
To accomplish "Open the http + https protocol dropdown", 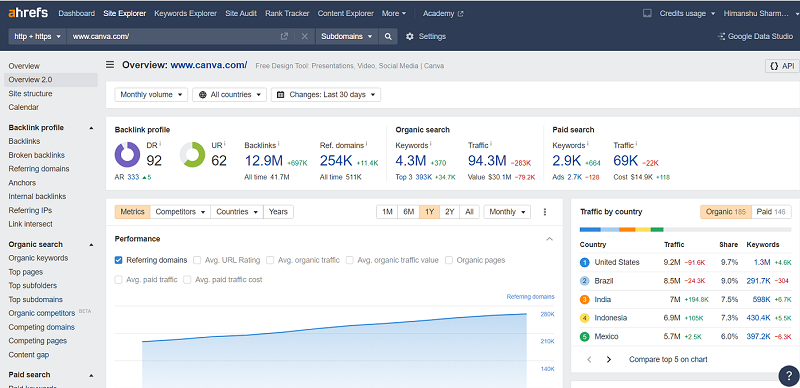I will [37, 36].
